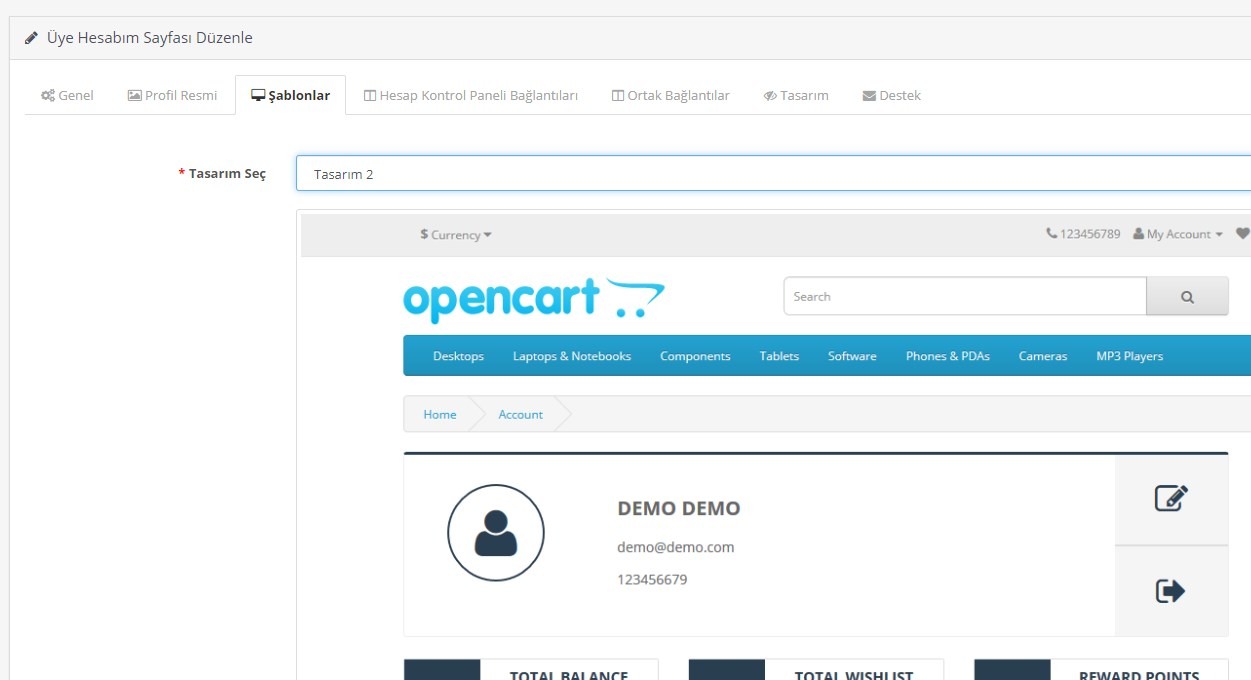Open the Genel tab
The width and height of the screenshot is (1251, 680).
tap(67, 96)
